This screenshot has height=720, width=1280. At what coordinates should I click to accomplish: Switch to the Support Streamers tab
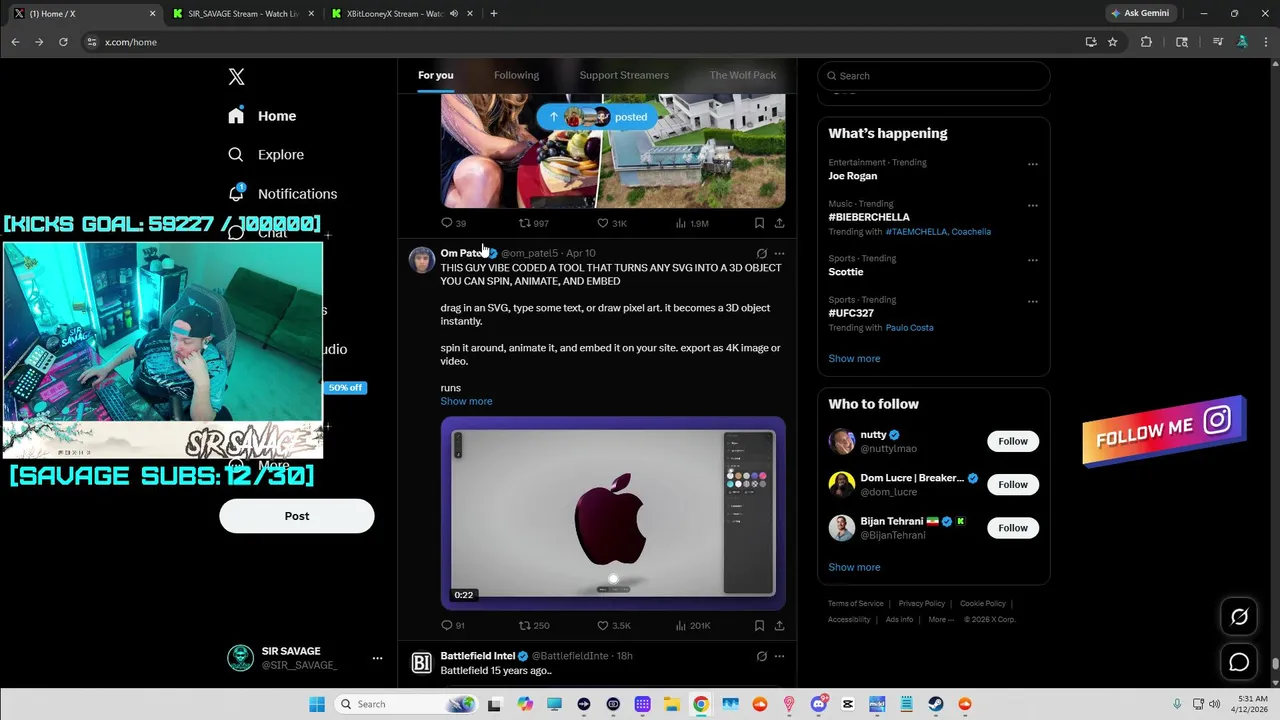point(624,75)
